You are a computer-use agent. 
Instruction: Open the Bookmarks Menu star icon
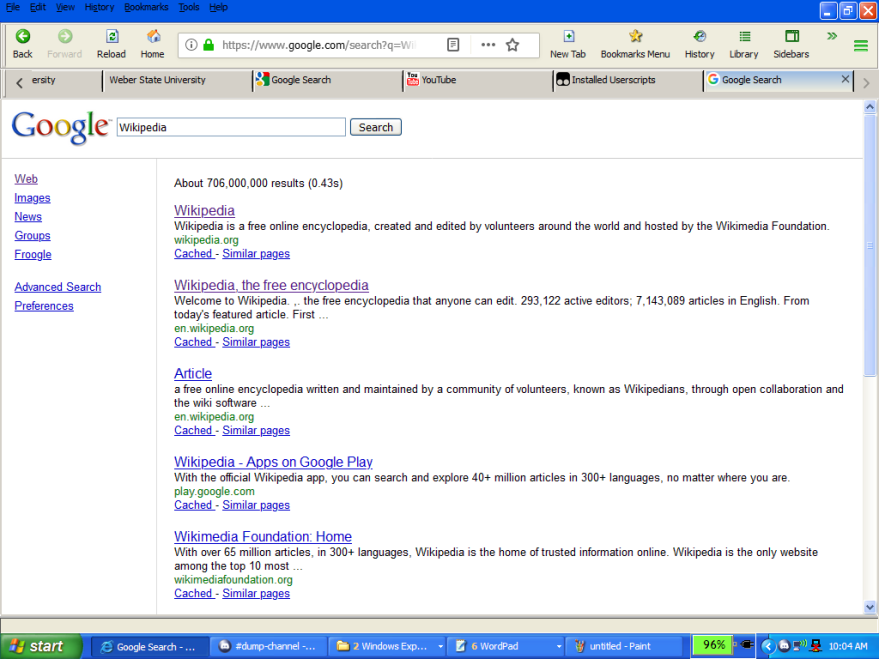[x=635, y=36]
